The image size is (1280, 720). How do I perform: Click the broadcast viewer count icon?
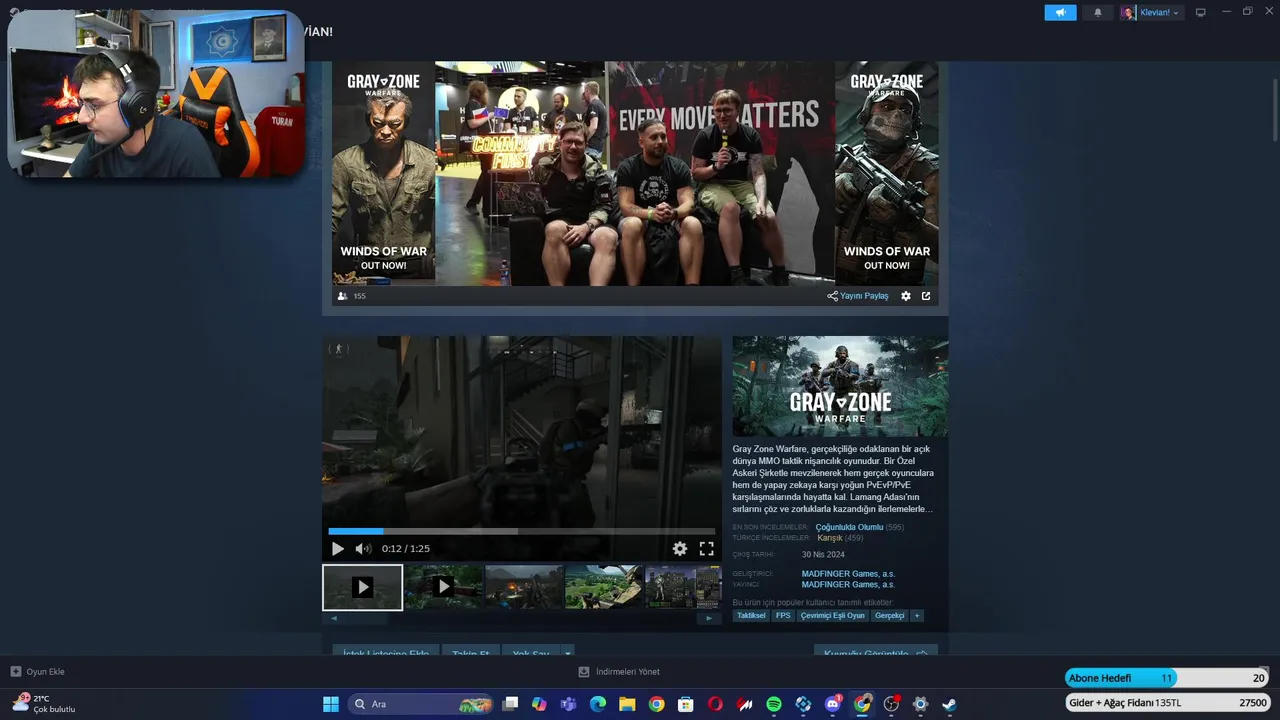tap(343, 296)
